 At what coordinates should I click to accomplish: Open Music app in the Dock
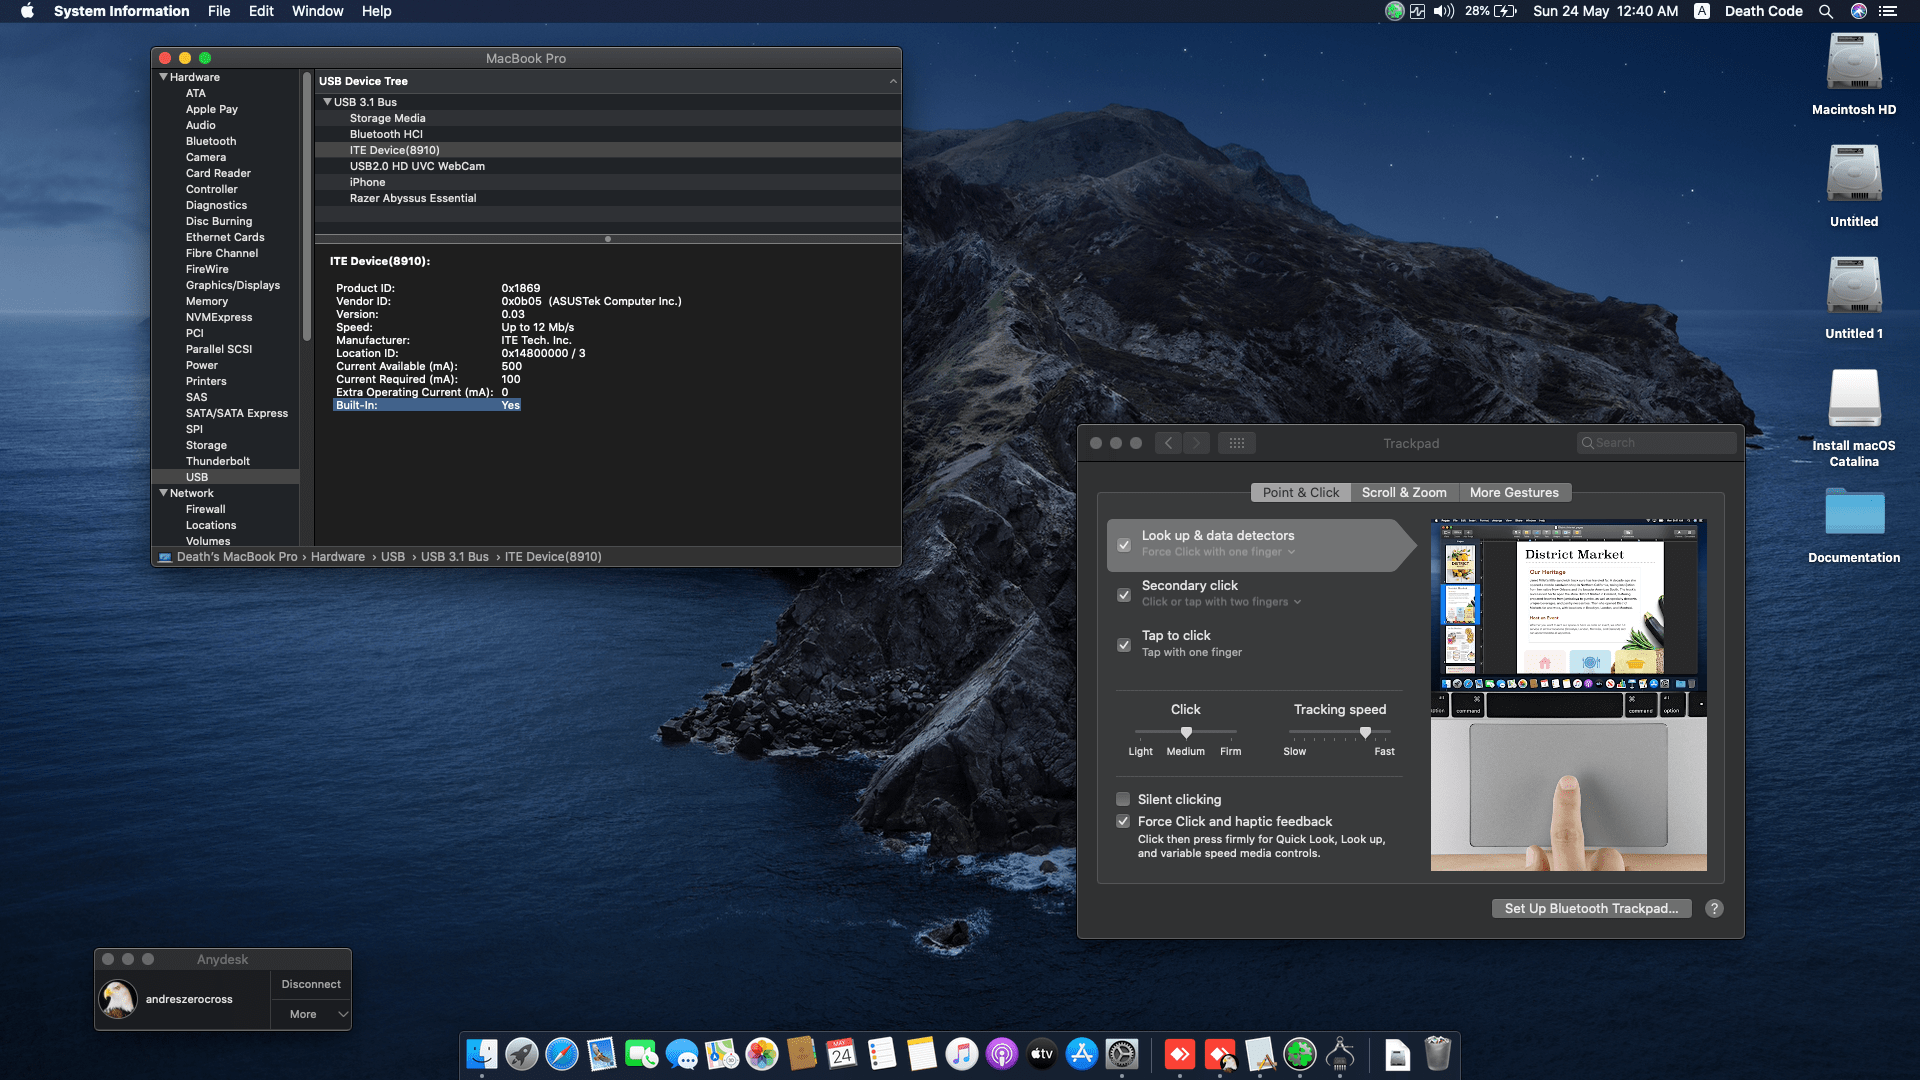(962, 1054)
